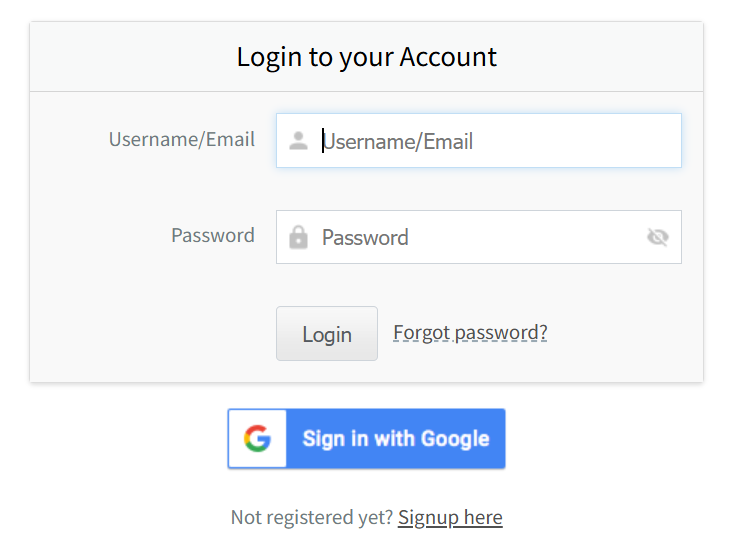Show the hidden password via eye-slash icon
Screen dimensions: 734x554
coord(658,237)
